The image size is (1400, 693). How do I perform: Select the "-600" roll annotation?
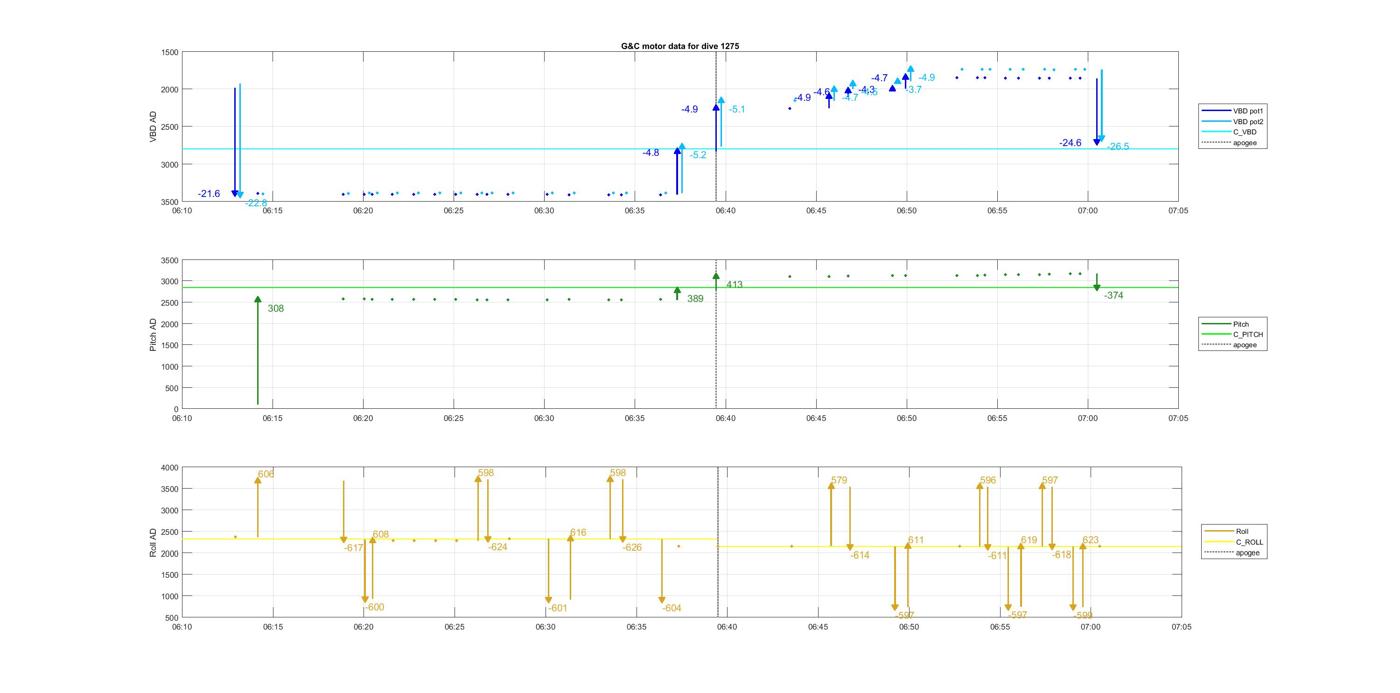coord(375,608)
